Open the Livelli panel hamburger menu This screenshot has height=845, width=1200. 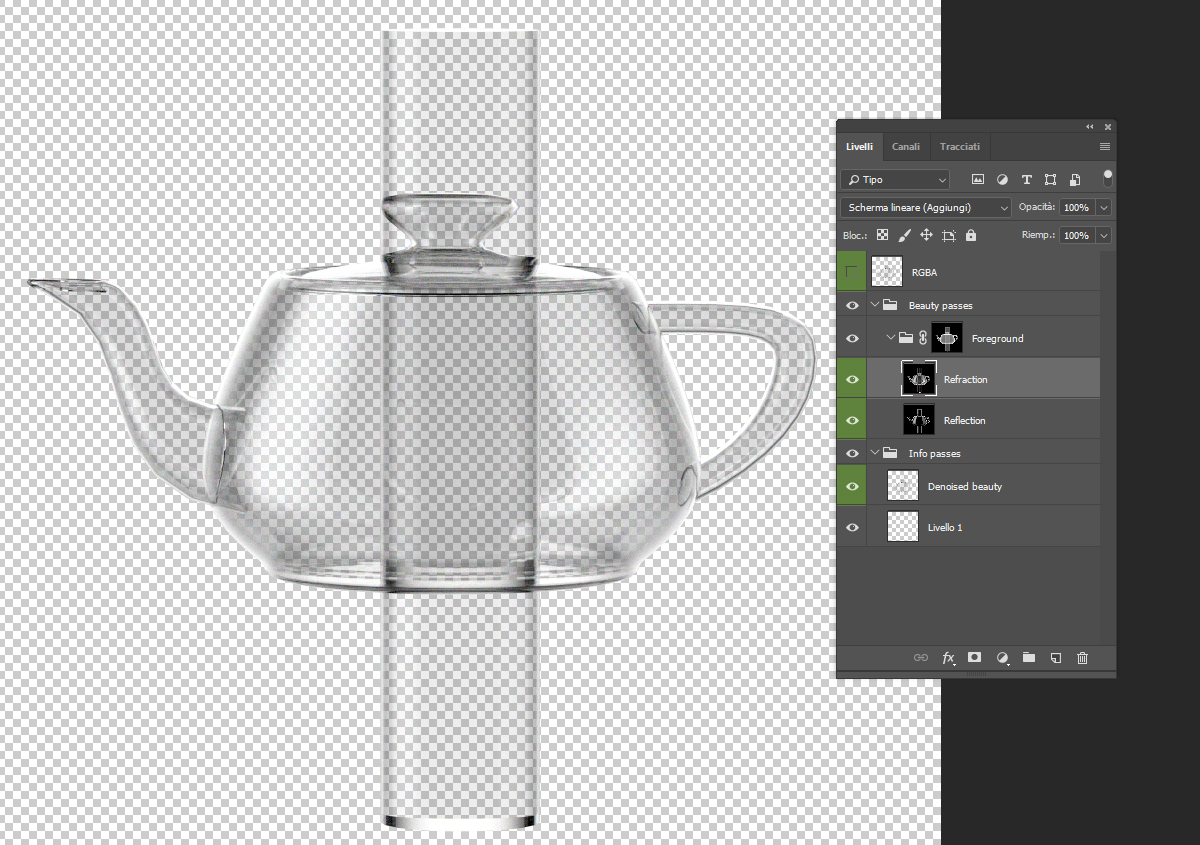pos(1105,147)
